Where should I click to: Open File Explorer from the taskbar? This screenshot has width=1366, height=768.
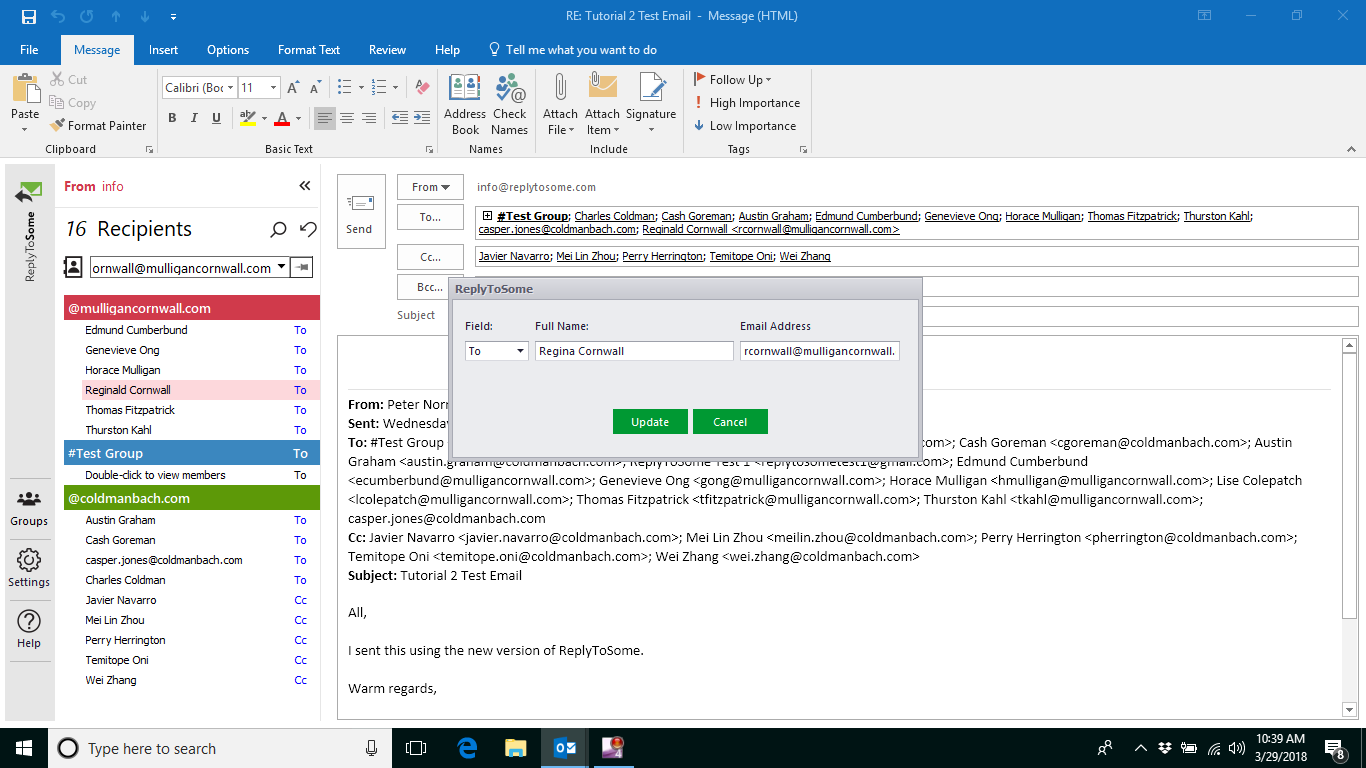point(515,748)
